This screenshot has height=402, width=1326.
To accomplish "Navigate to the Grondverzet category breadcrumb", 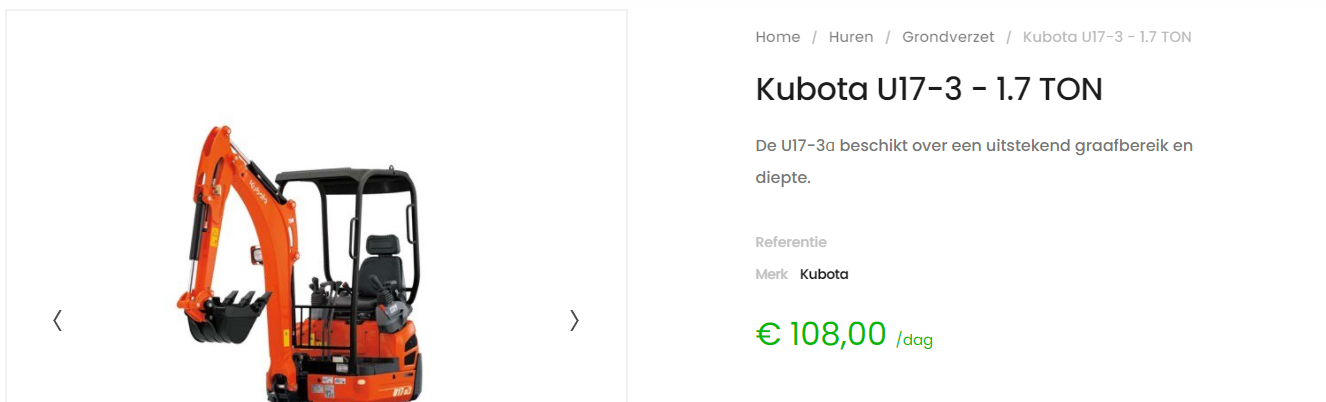I will (948, 37).
